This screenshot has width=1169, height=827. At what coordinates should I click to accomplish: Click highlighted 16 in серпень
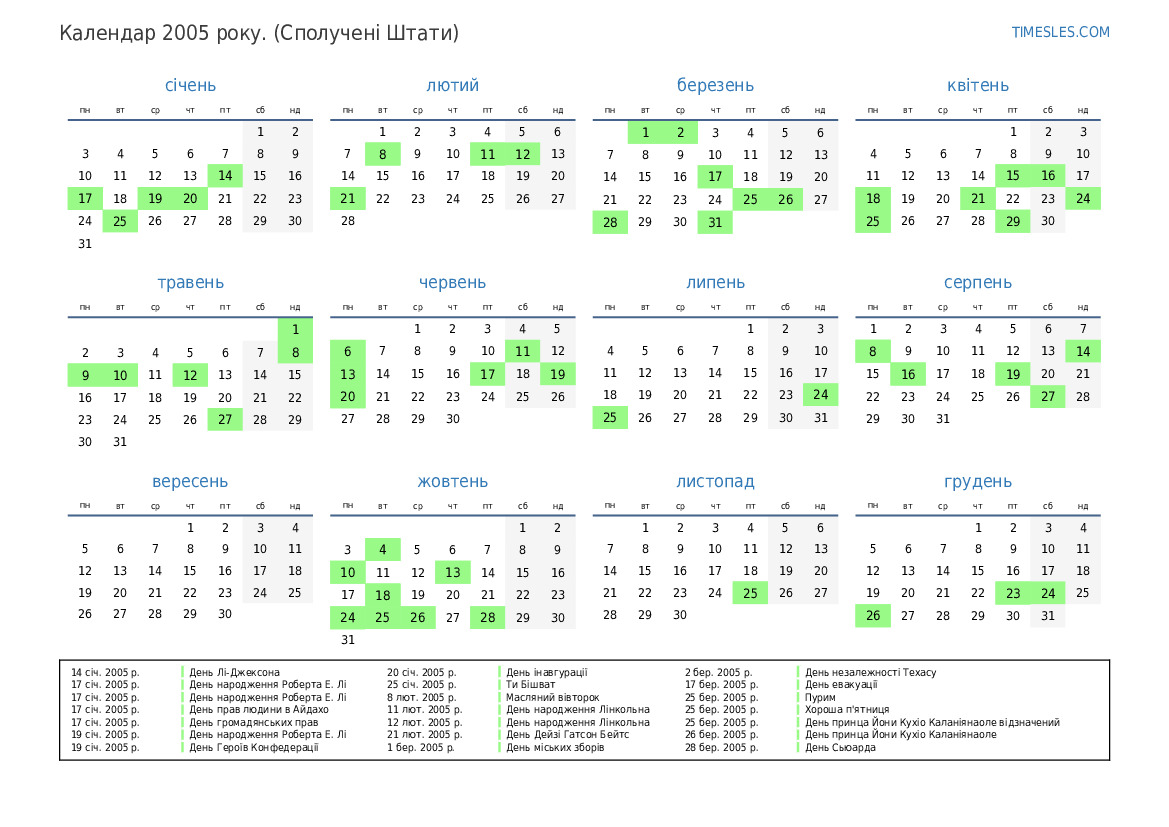(908, 374)
